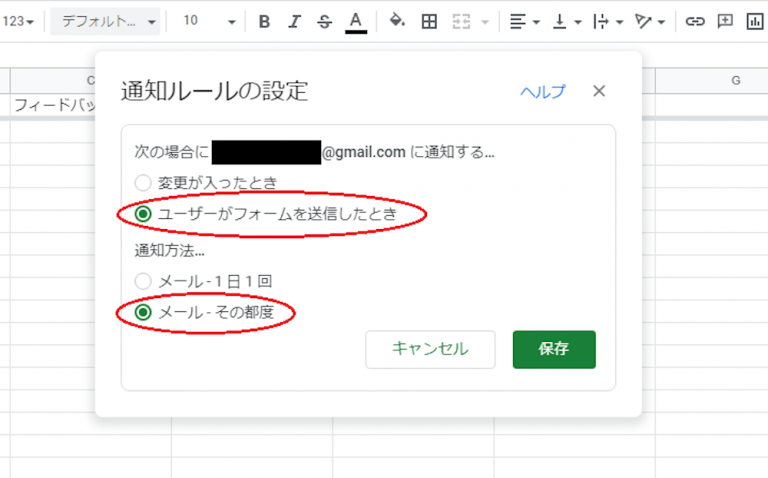Screen dimensions: 768x478
Task: Open the cell borders tool
Action: 429,21
